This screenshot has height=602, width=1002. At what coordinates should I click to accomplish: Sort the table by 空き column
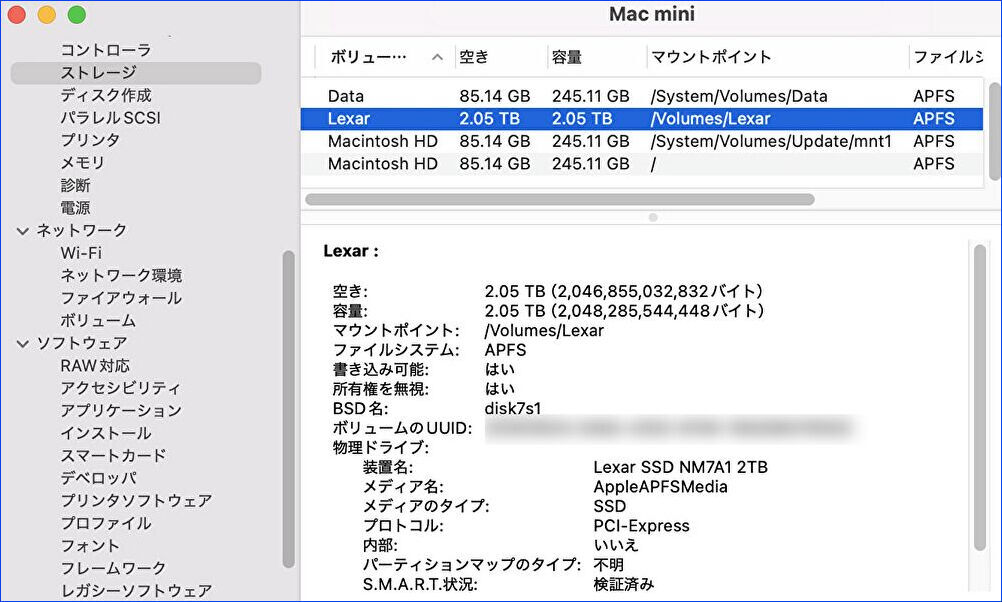click(x=502, y=58)
